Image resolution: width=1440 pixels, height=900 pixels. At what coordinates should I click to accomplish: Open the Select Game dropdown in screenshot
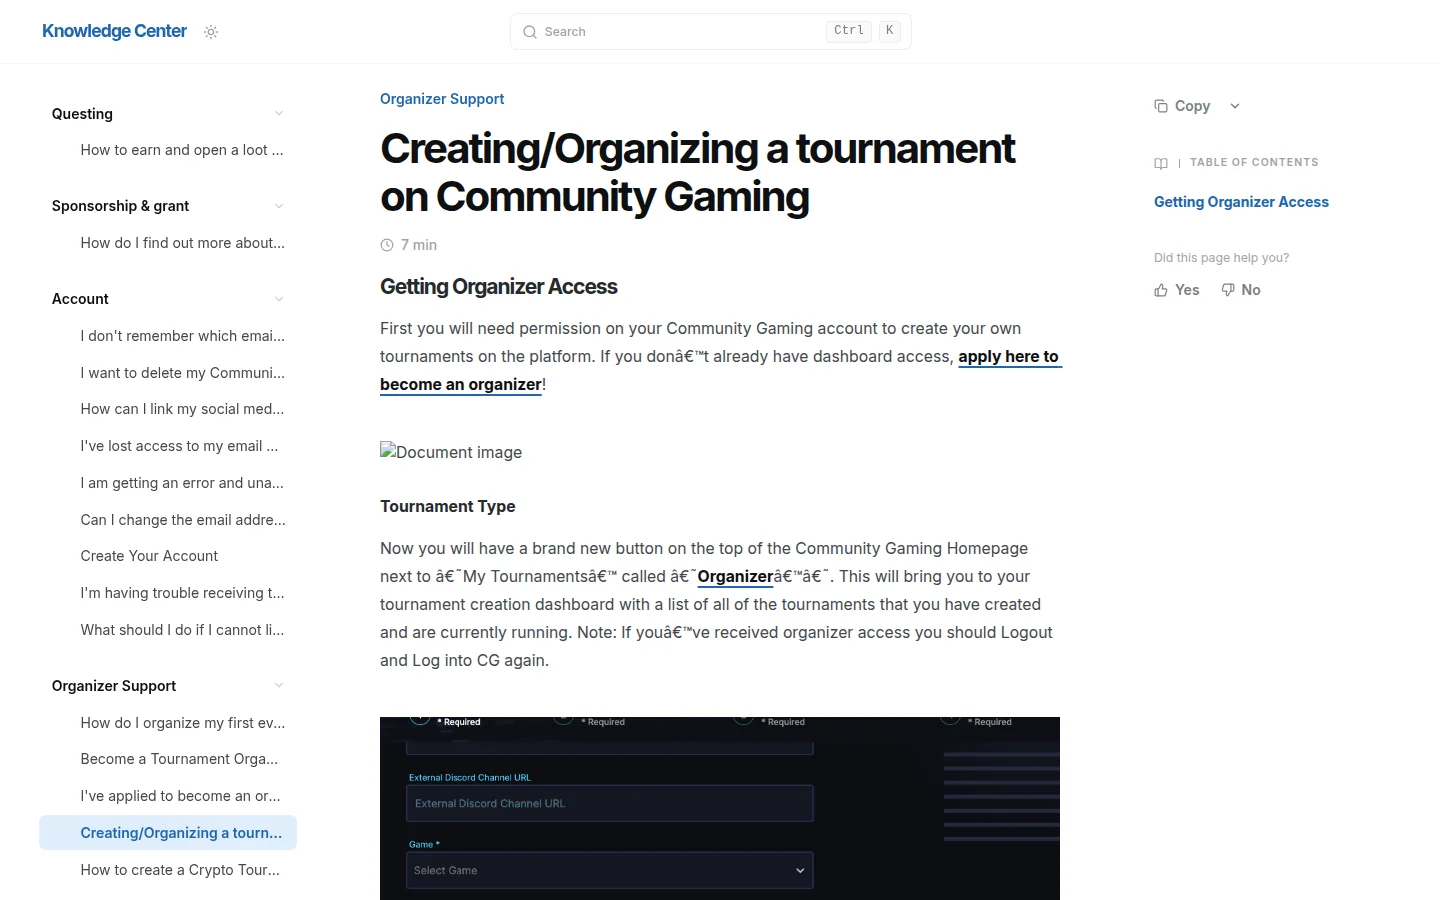click(610, 870)
